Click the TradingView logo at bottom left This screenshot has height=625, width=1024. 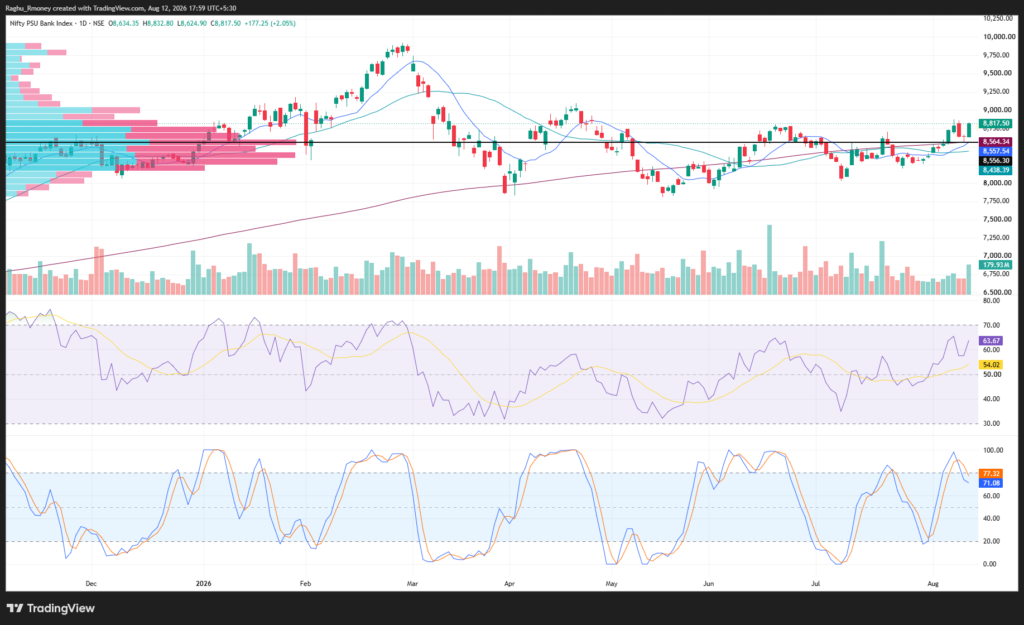(x=51, y=608)
